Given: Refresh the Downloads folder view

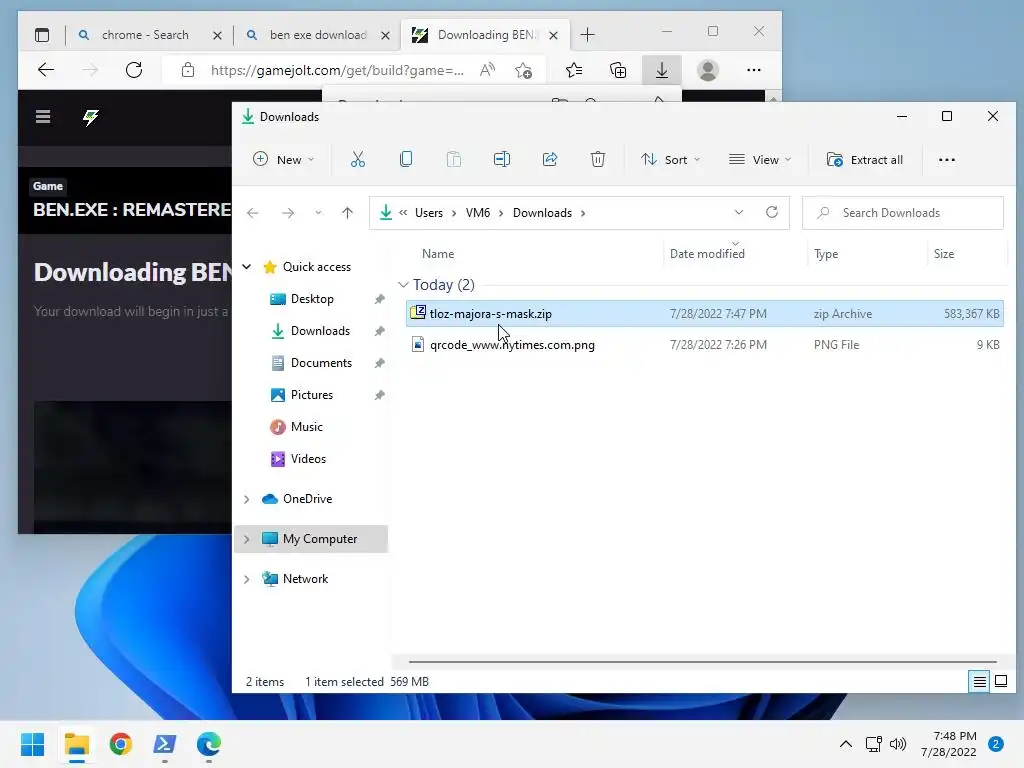Looking at the screenshot, I should pyautogui.click(x=771, y=212).
